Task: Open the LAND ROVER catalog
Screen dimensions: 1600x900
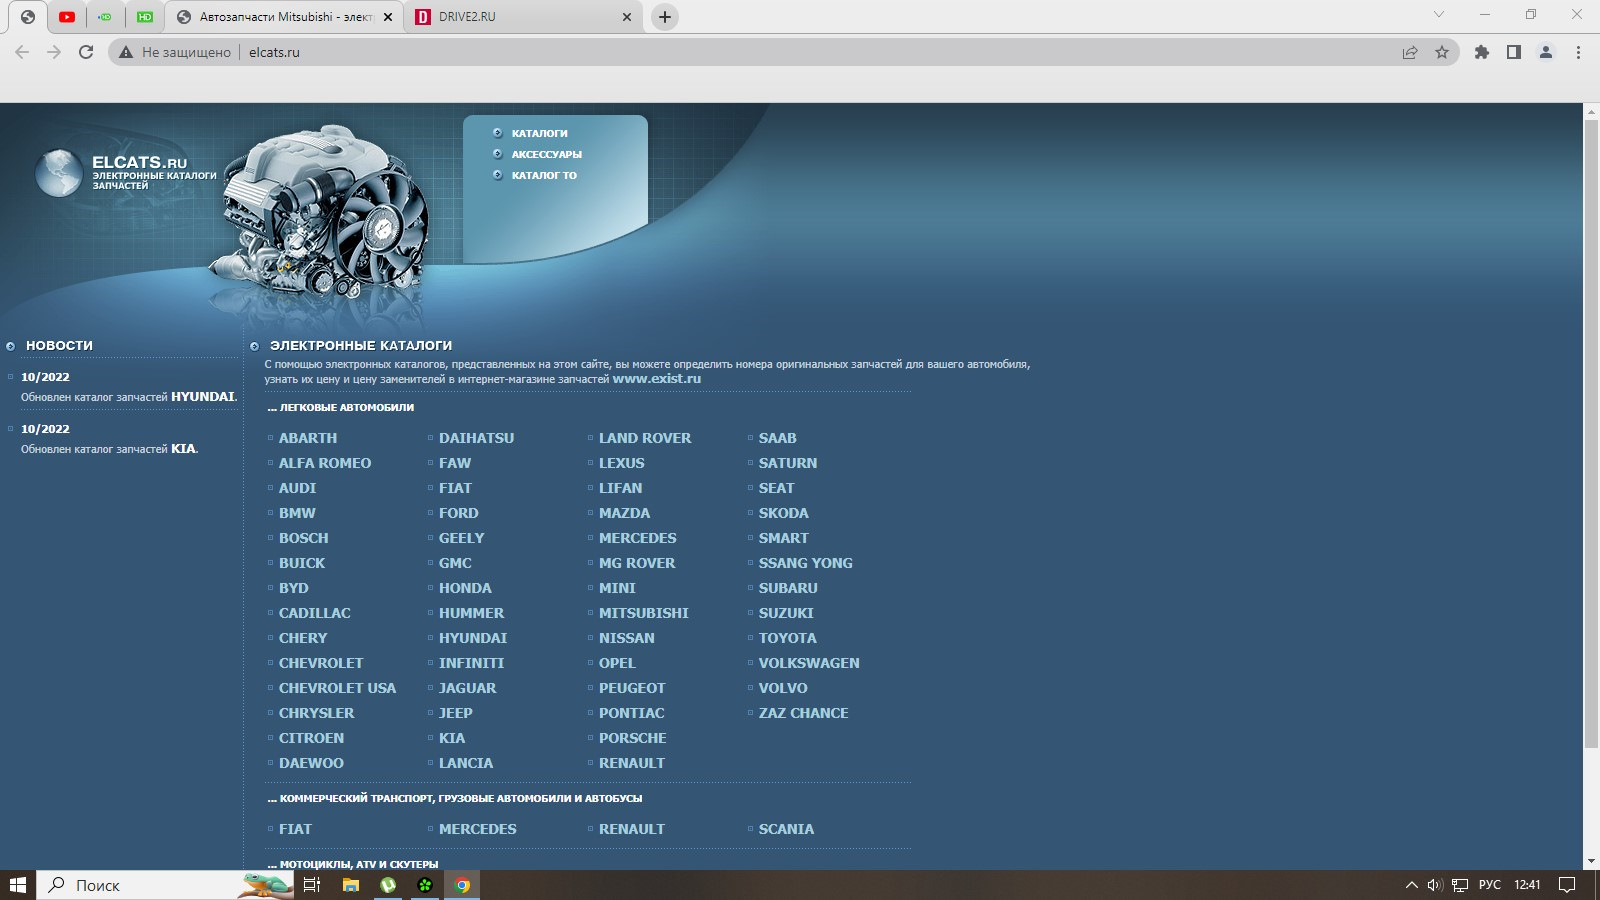Action: pyautogui.click(x=645, y=438)
